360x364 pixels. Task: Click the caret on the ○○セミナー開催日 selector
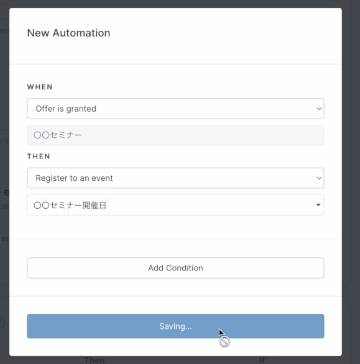point(319,205)
